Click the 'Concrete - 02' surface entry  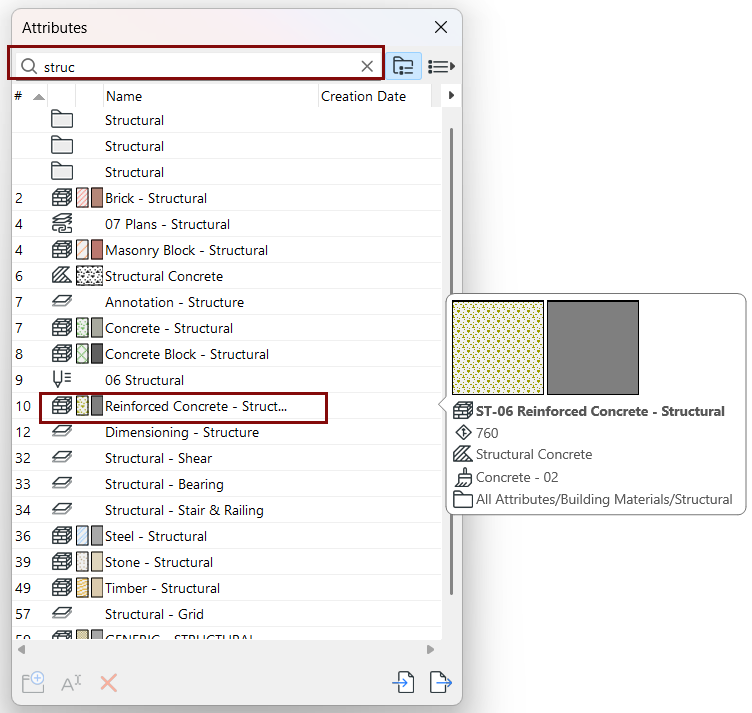pyautogui.click(x=517, y=477)
